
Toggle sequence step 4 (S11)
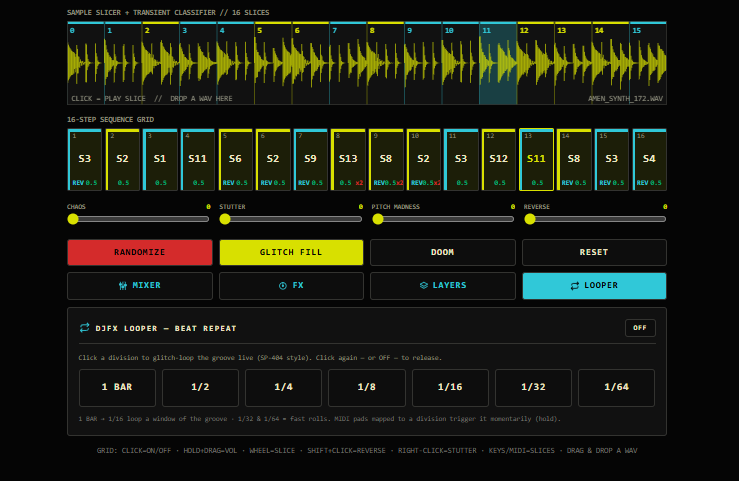[198, 160]
